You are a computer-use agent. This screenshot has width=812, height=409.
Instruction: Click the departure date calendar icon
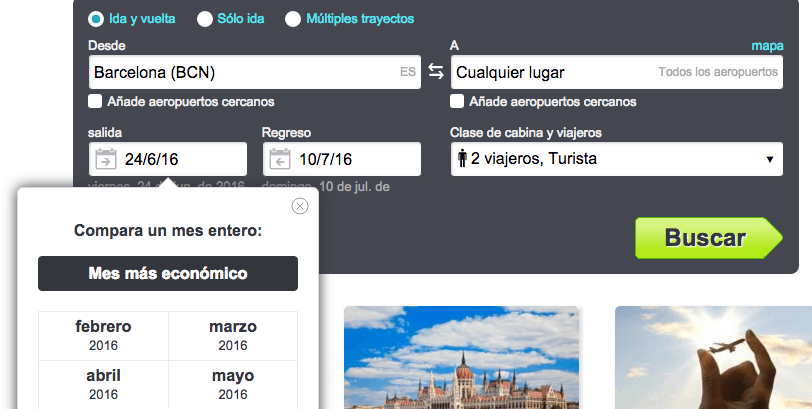point(106,159)
